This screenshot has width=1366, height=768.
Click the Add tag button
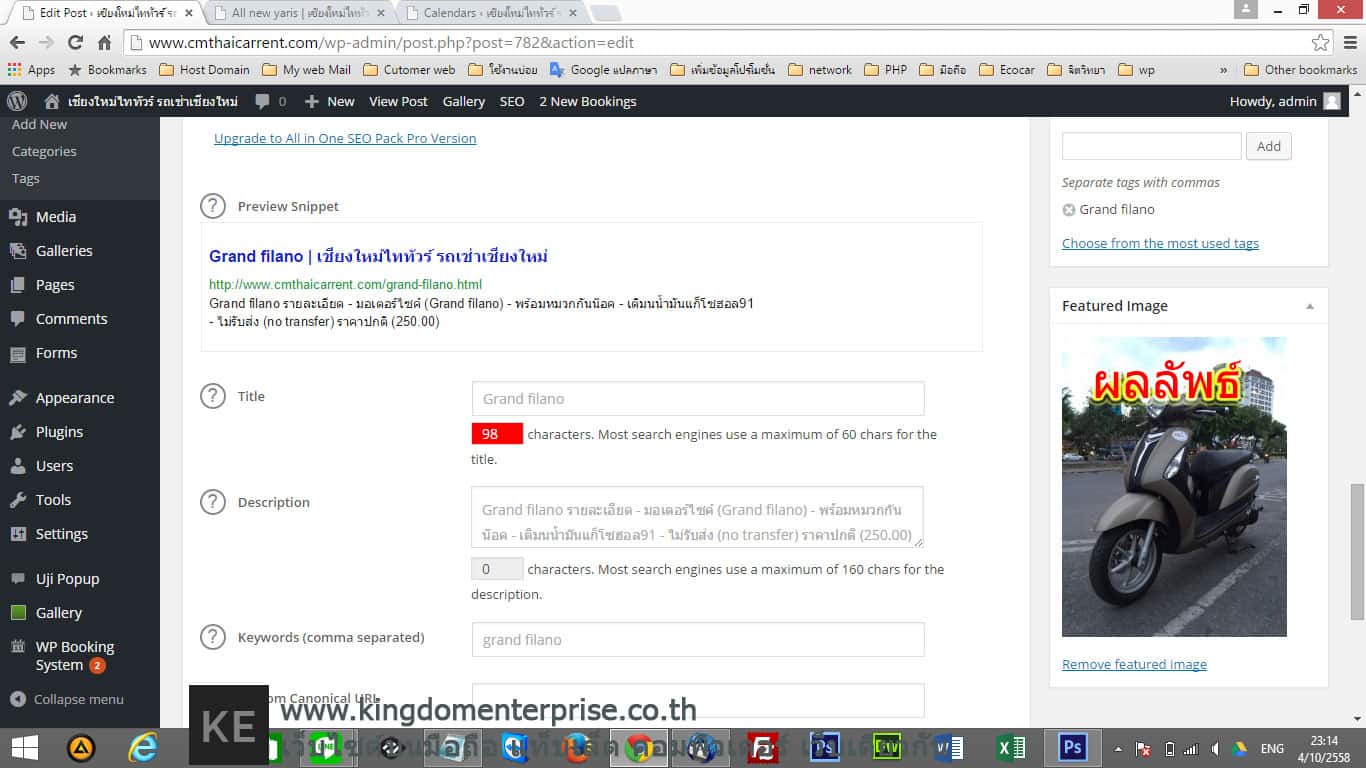1268,146
